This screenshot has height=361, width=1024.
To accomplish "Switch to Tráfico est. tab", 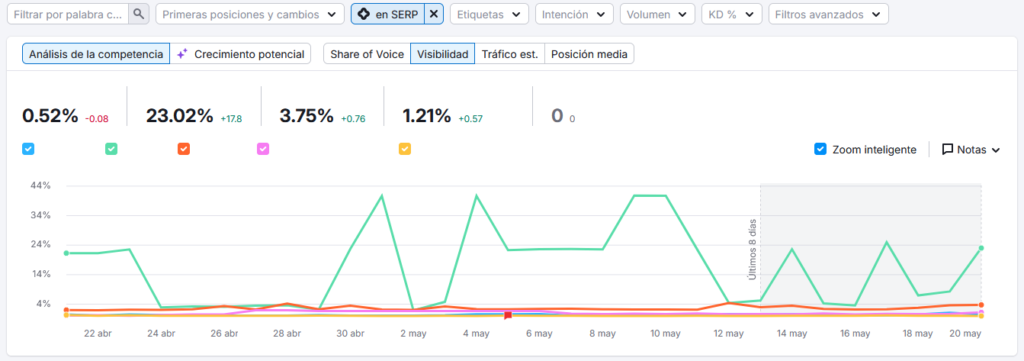I will (x=509, y=54).
